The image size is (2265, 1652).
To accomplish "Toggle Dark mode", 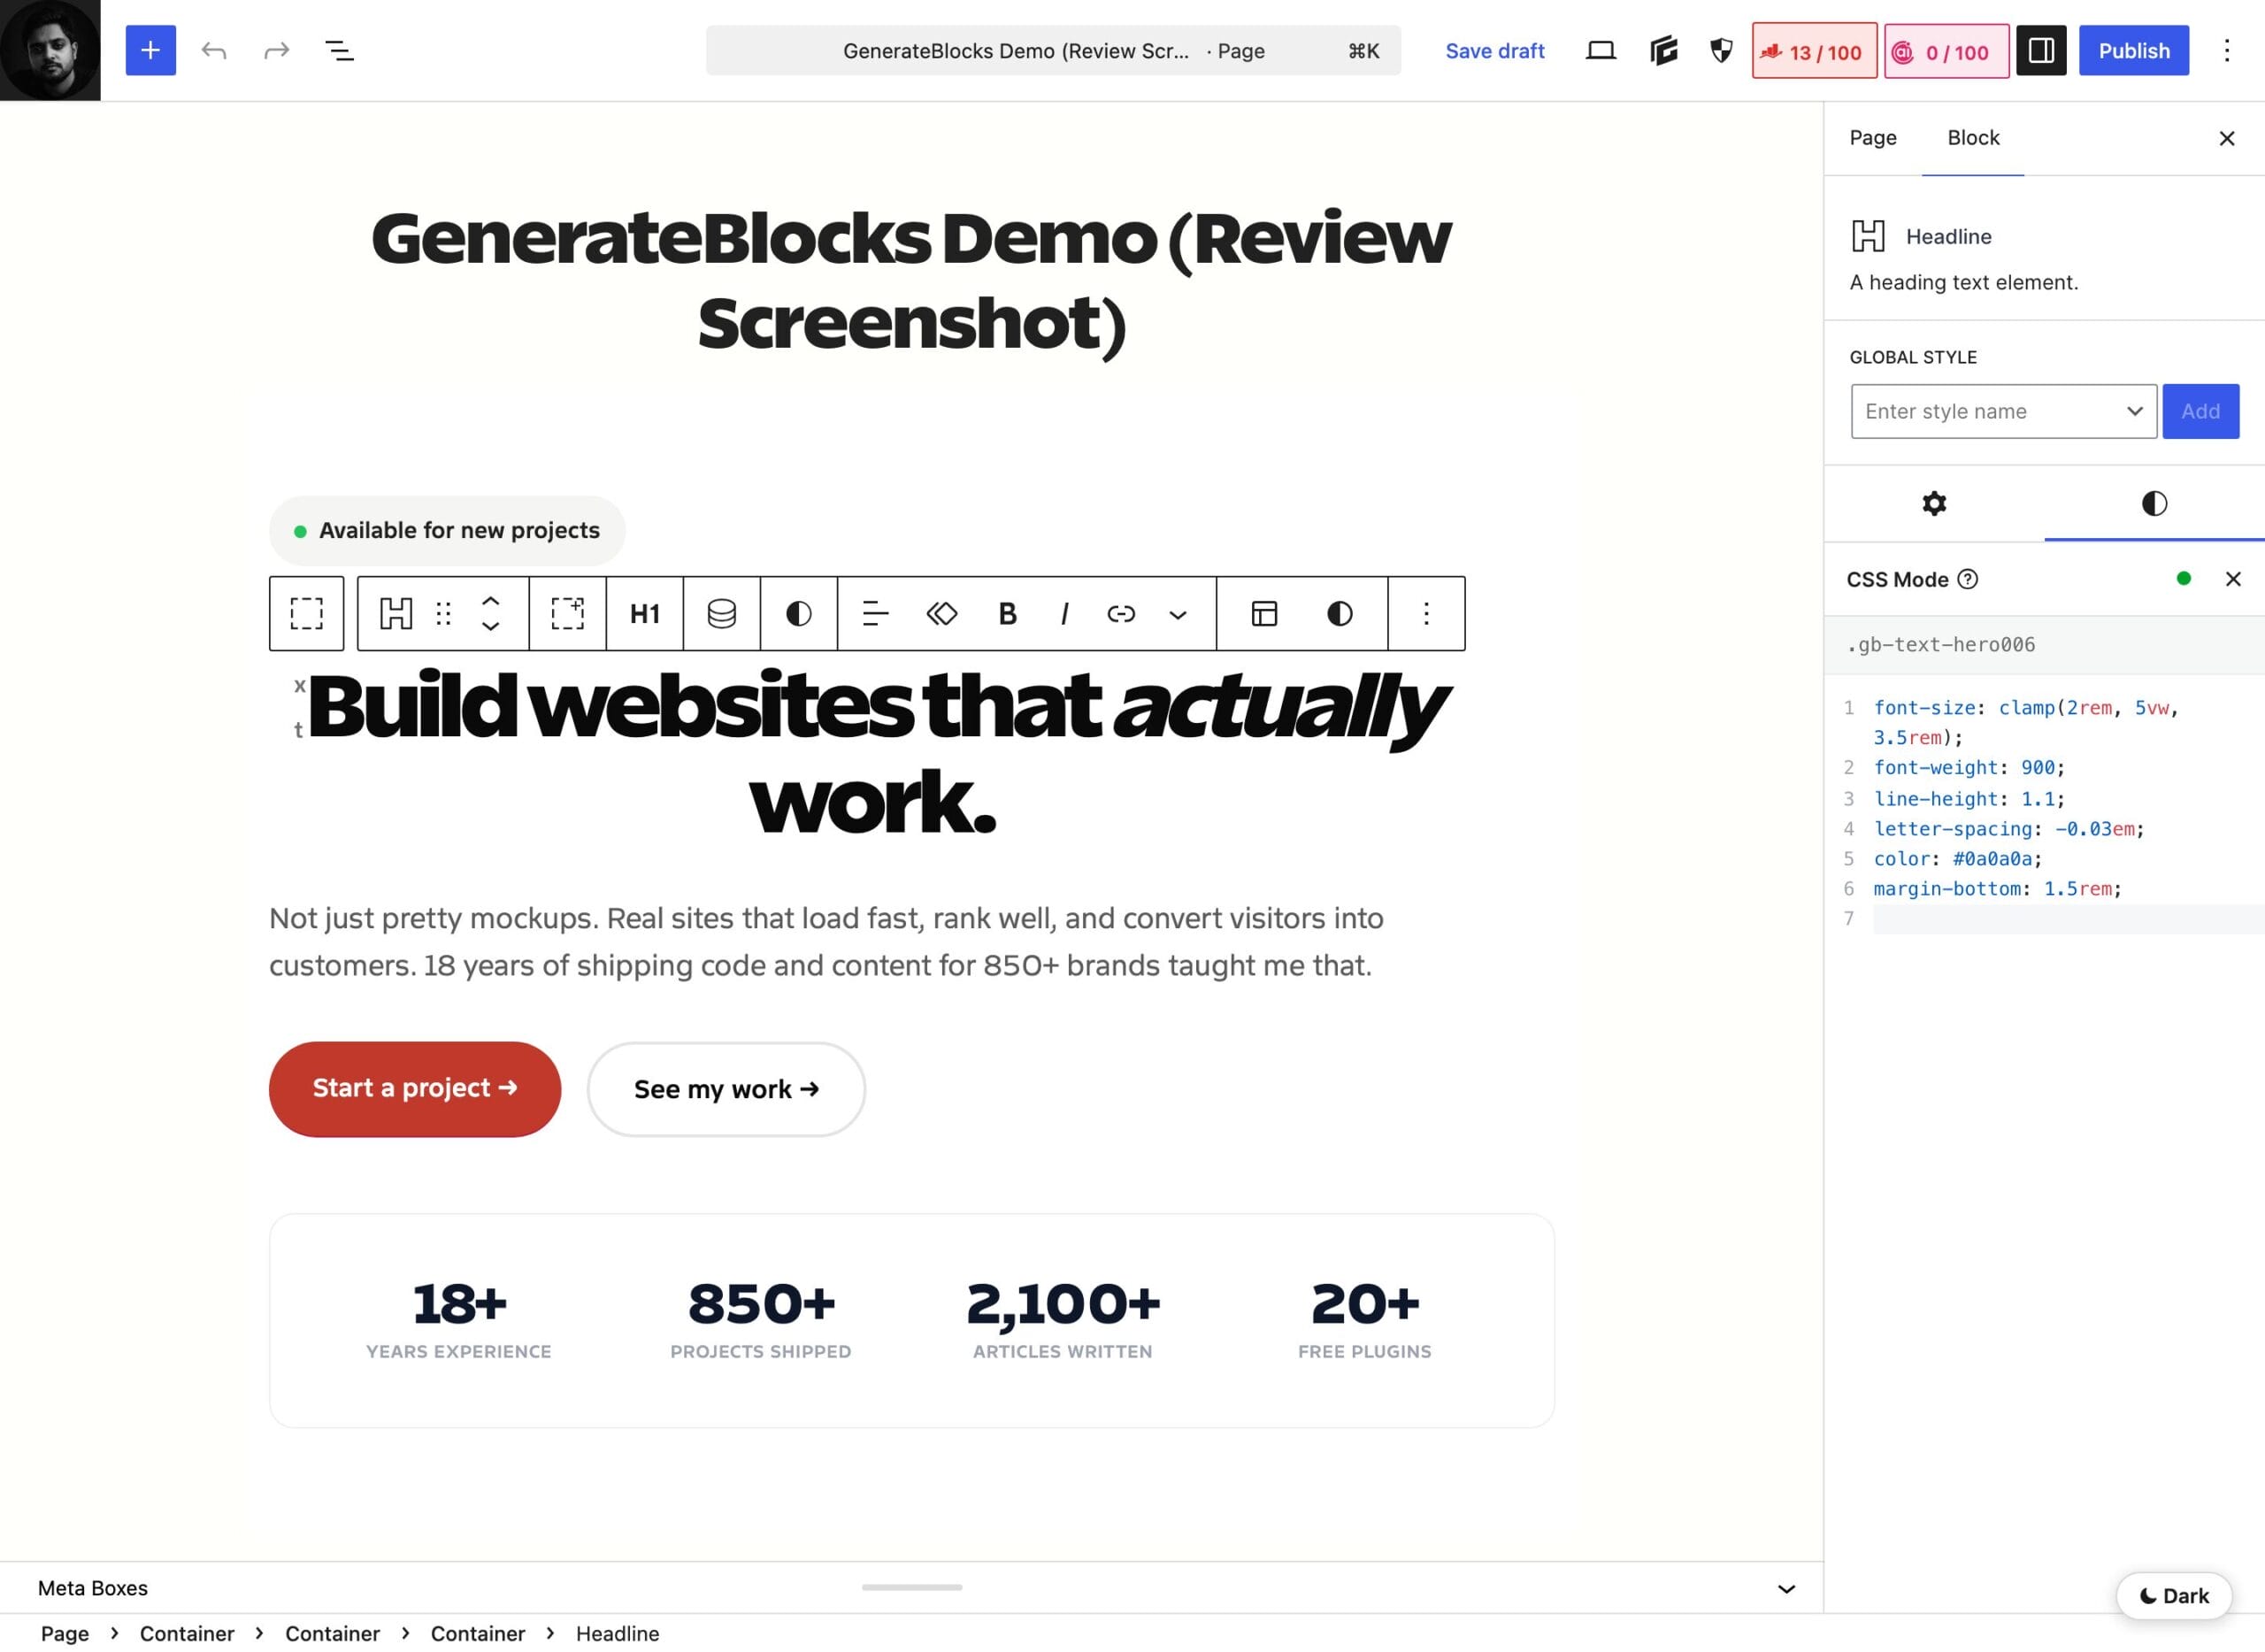I will [2174, 1595].
